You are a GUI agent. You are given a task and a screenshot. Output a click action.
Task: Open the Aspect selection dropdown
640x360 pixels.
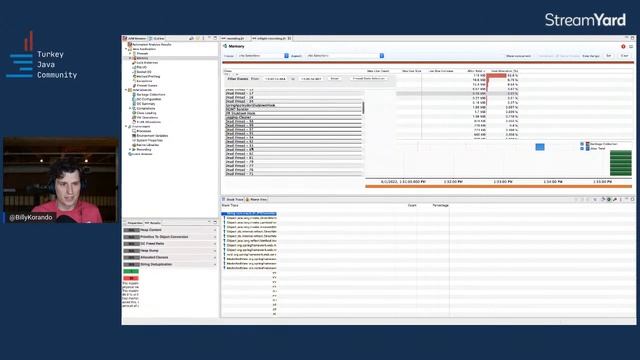point(345,56)
